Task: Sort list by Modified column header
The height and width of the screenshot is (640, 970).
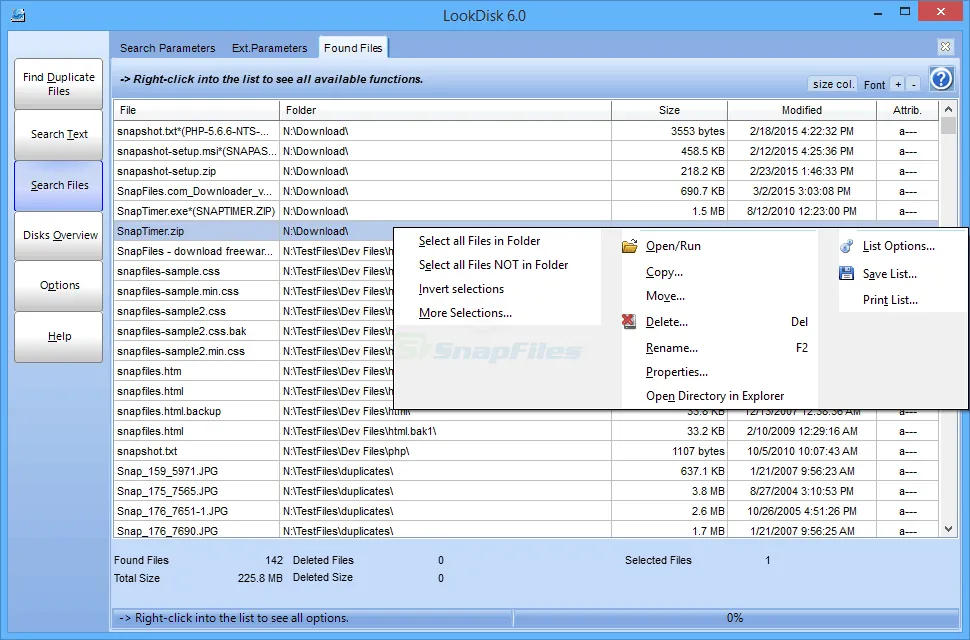Action: (x=802, y=110)
